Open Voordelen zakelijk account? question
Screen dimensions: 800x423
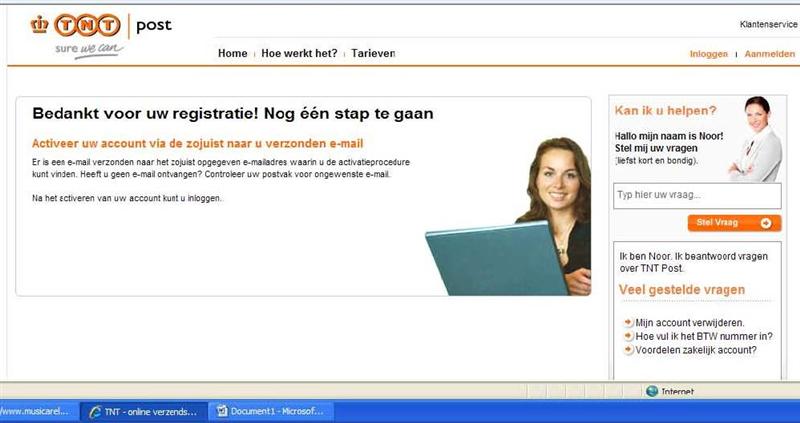click(x=696, y=350)
